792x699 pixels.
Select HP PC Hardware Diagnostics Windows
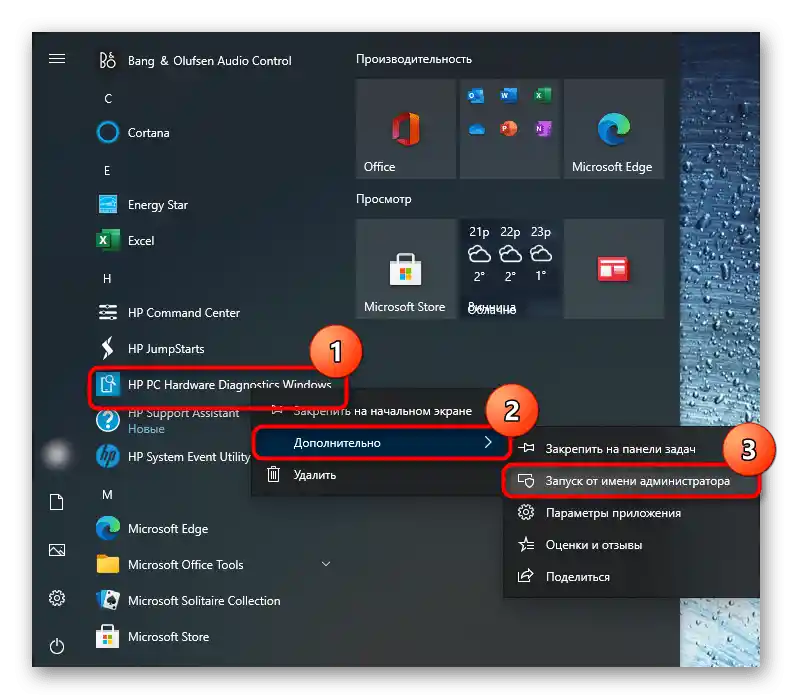[x=214, y=384]
